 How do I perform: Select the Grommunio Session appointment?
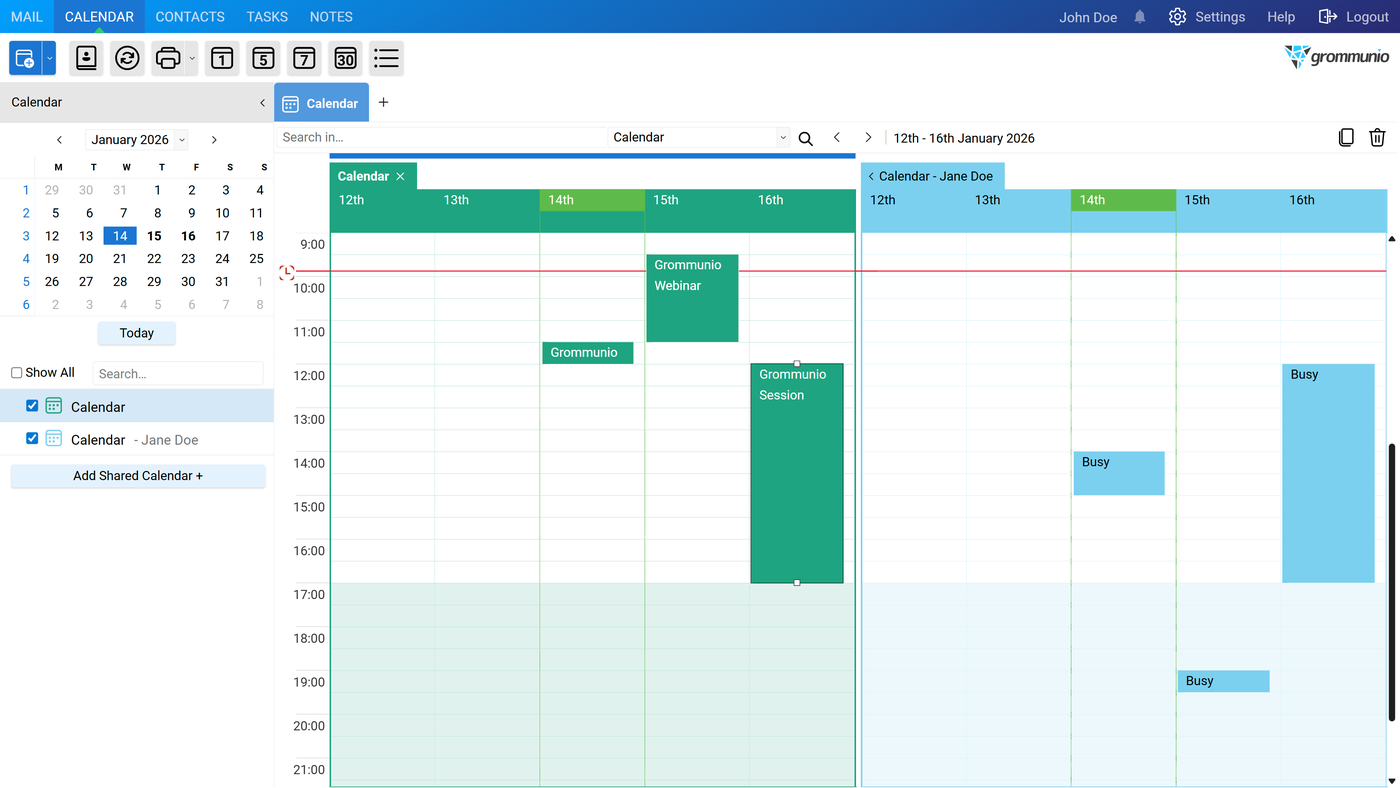click(797, 473)
